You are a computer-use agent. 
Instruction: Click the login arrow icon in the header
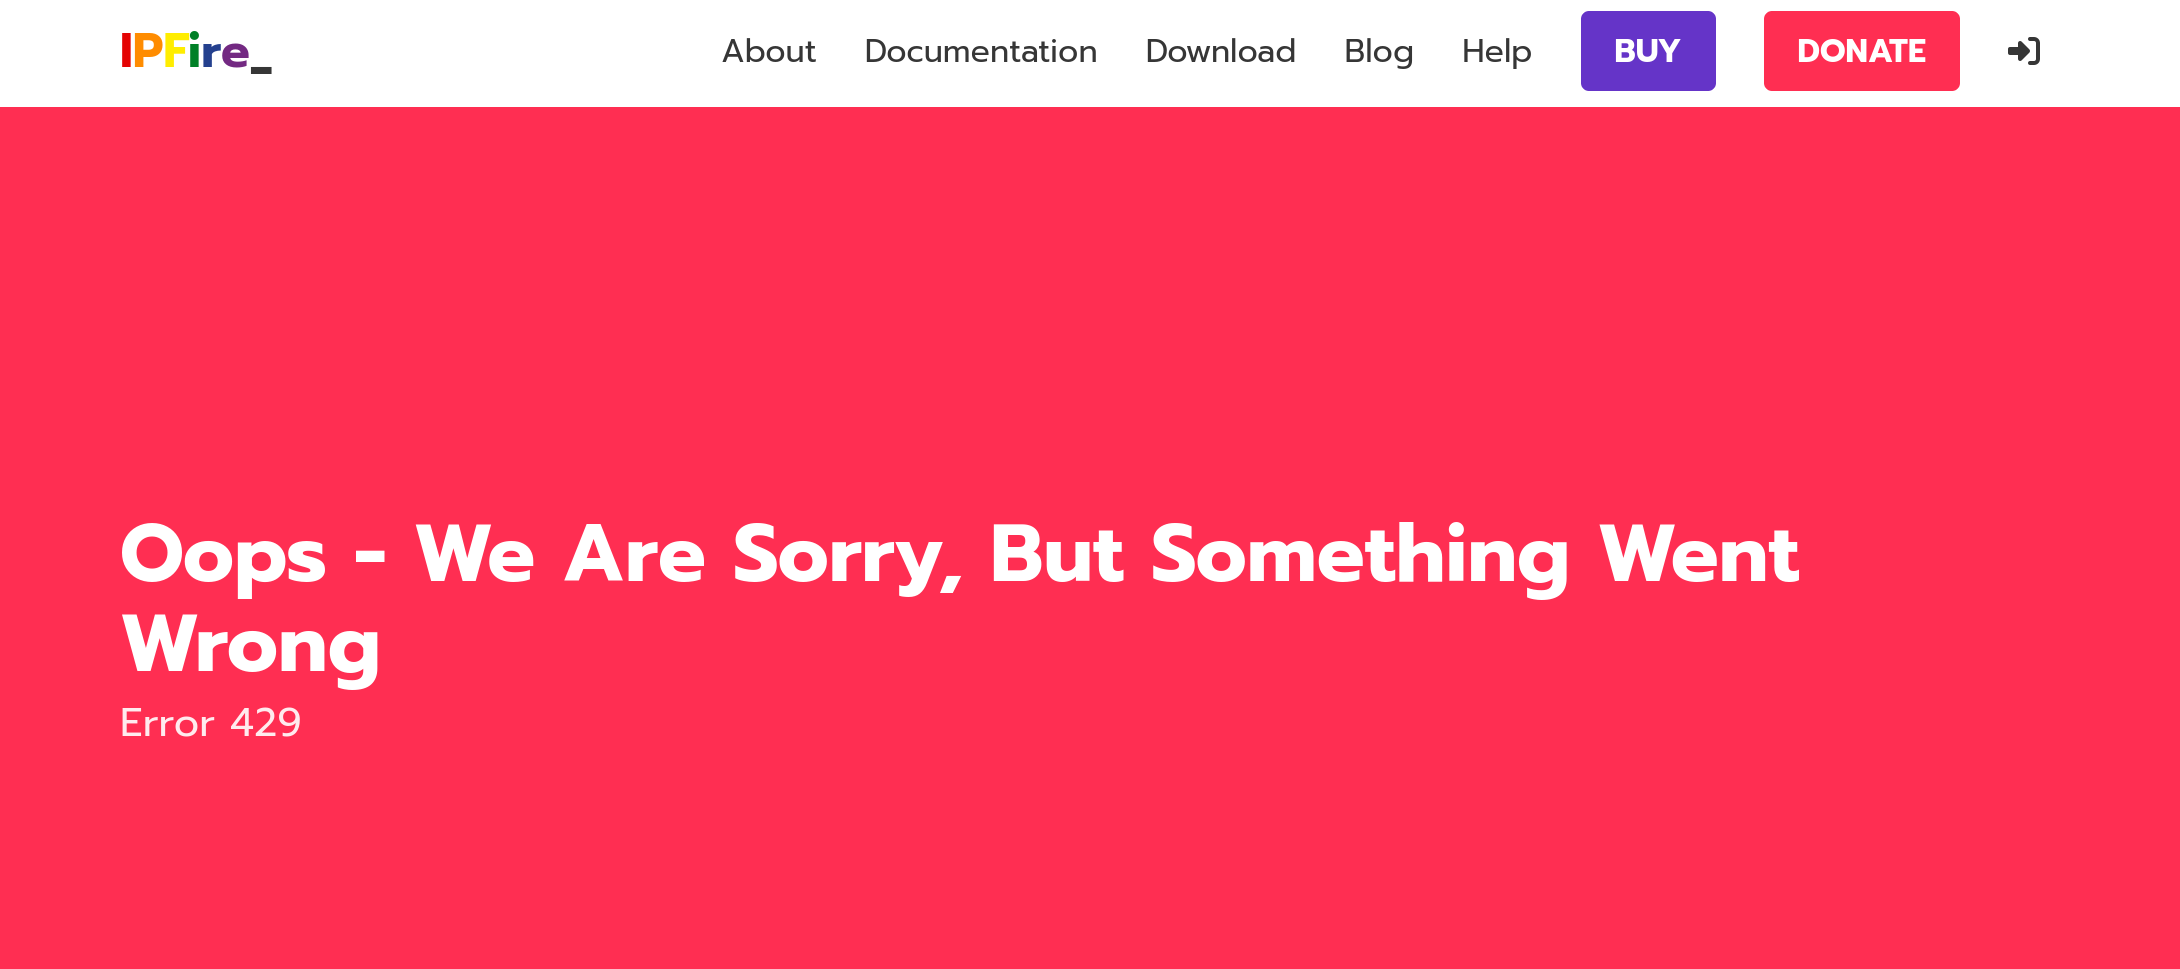(x=2024, y=51)
